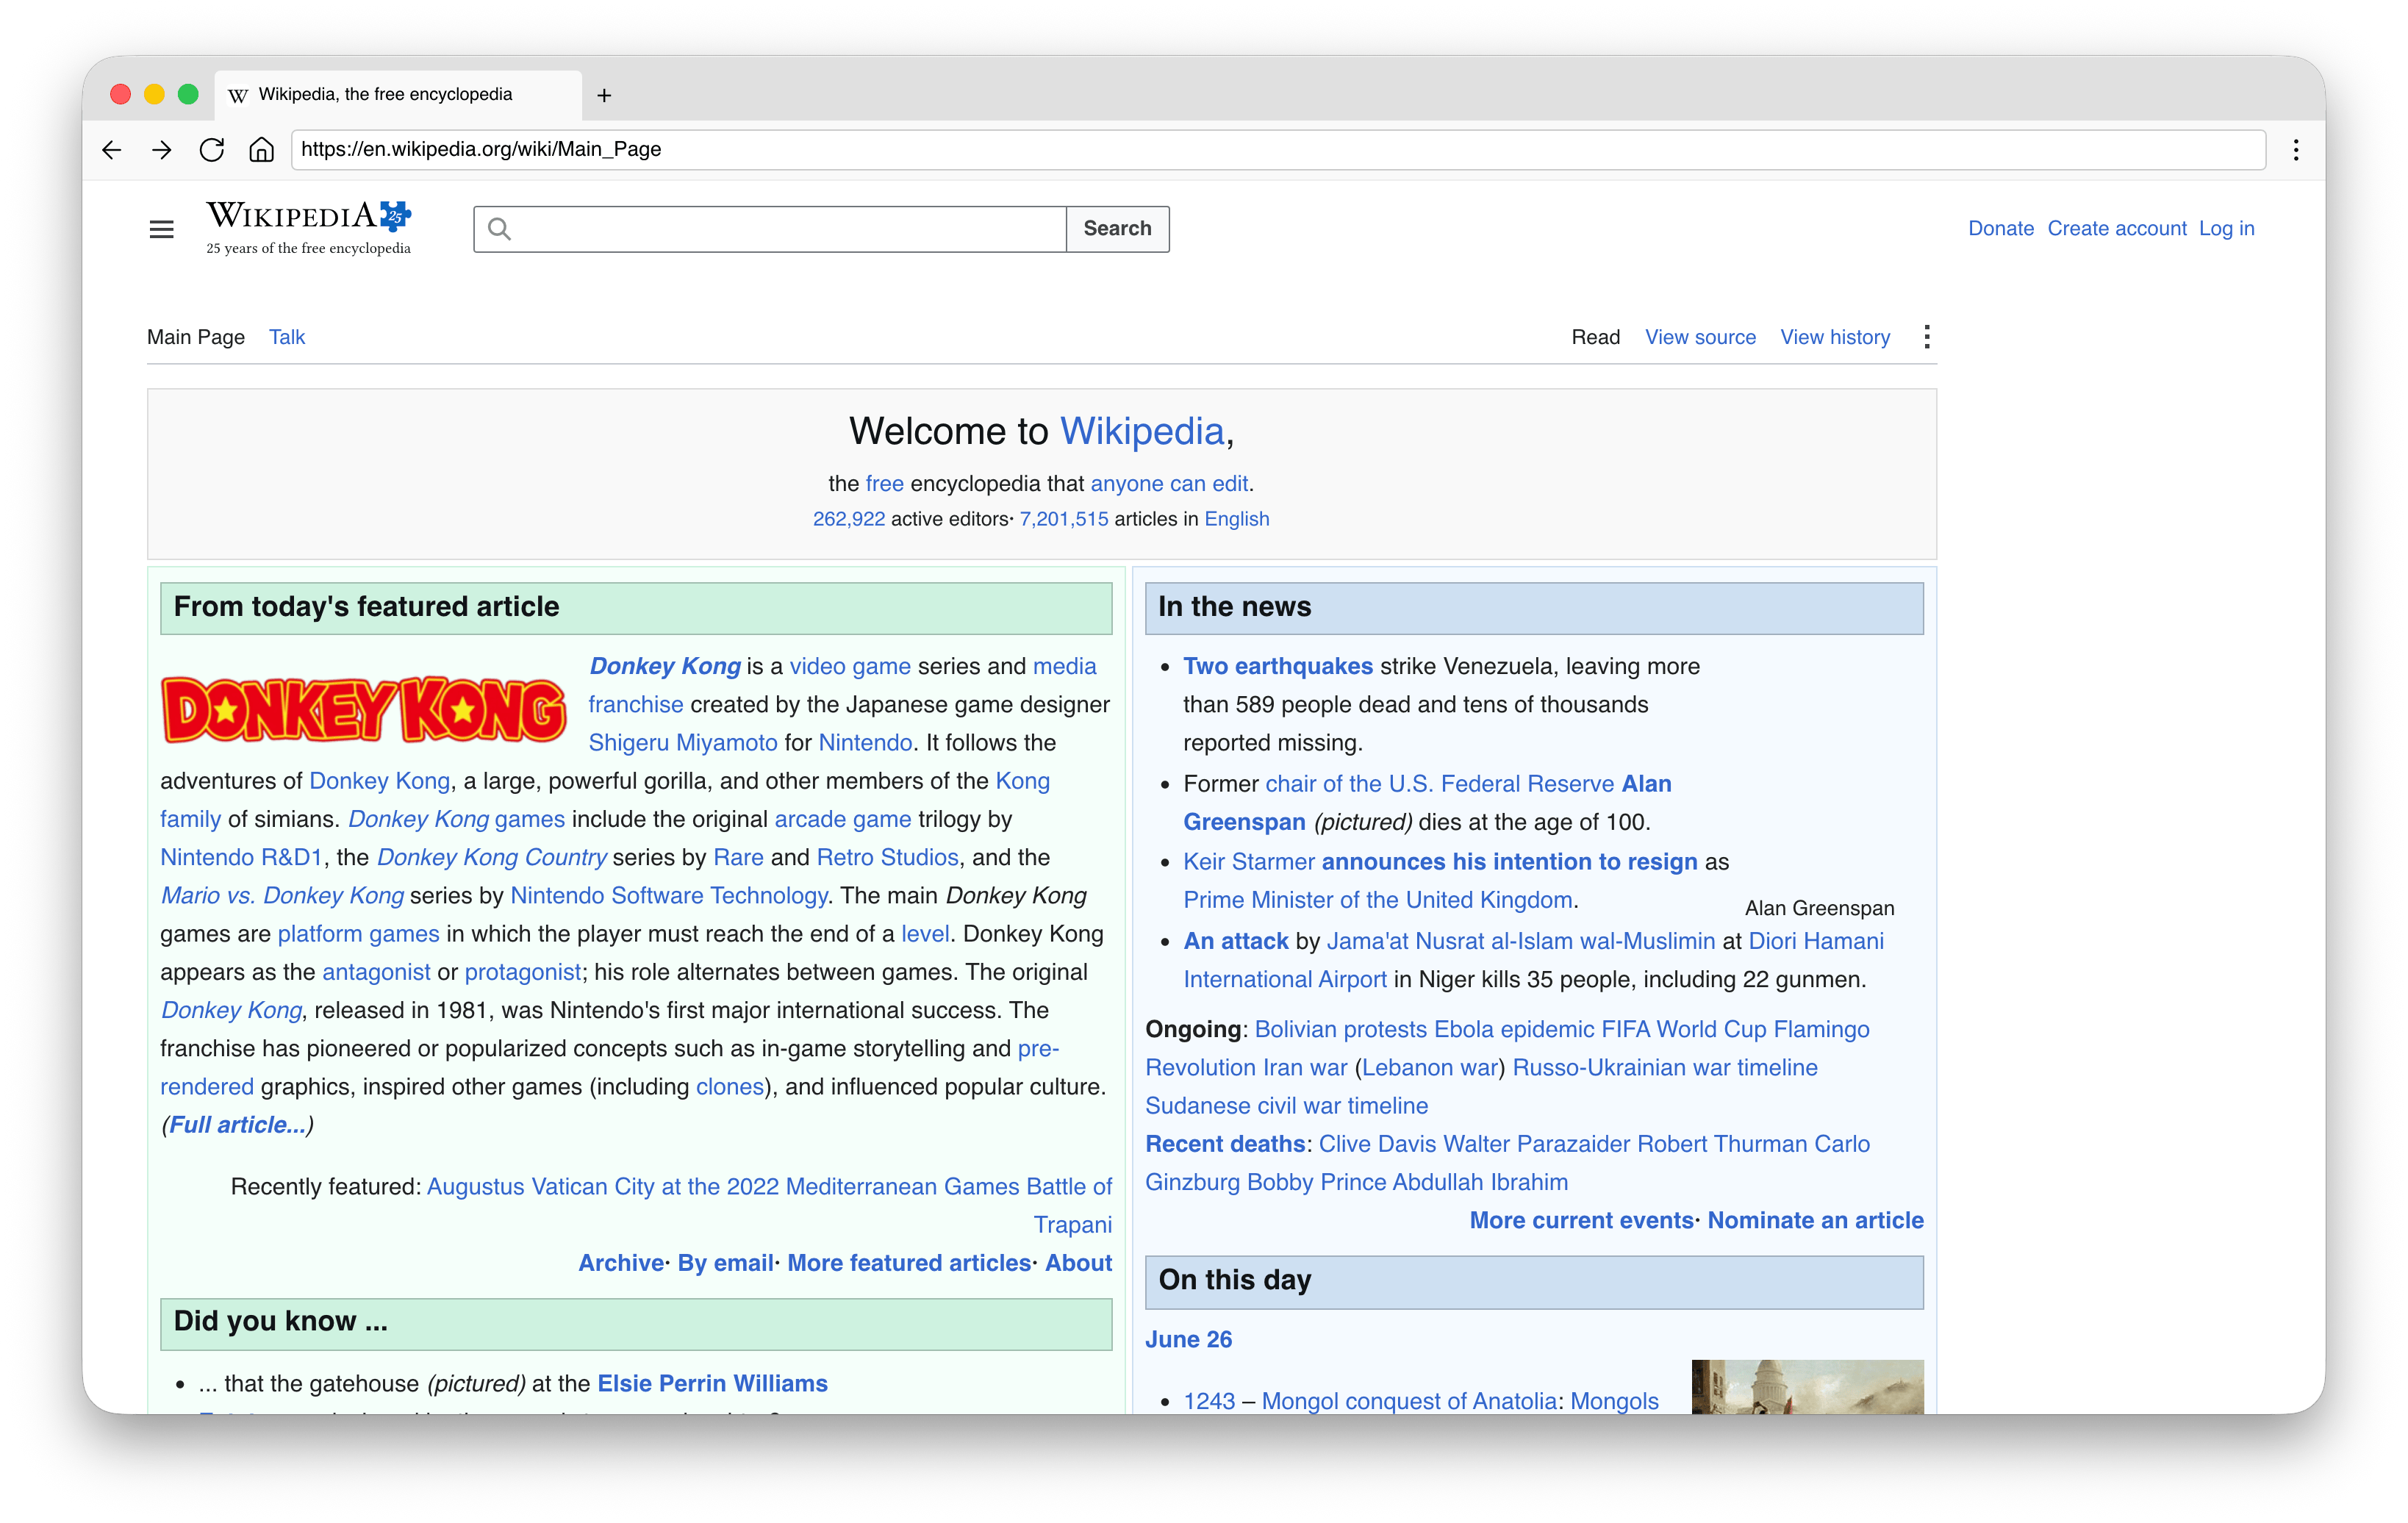
Task: Open the View history tab
Action: pos(1835,337)
